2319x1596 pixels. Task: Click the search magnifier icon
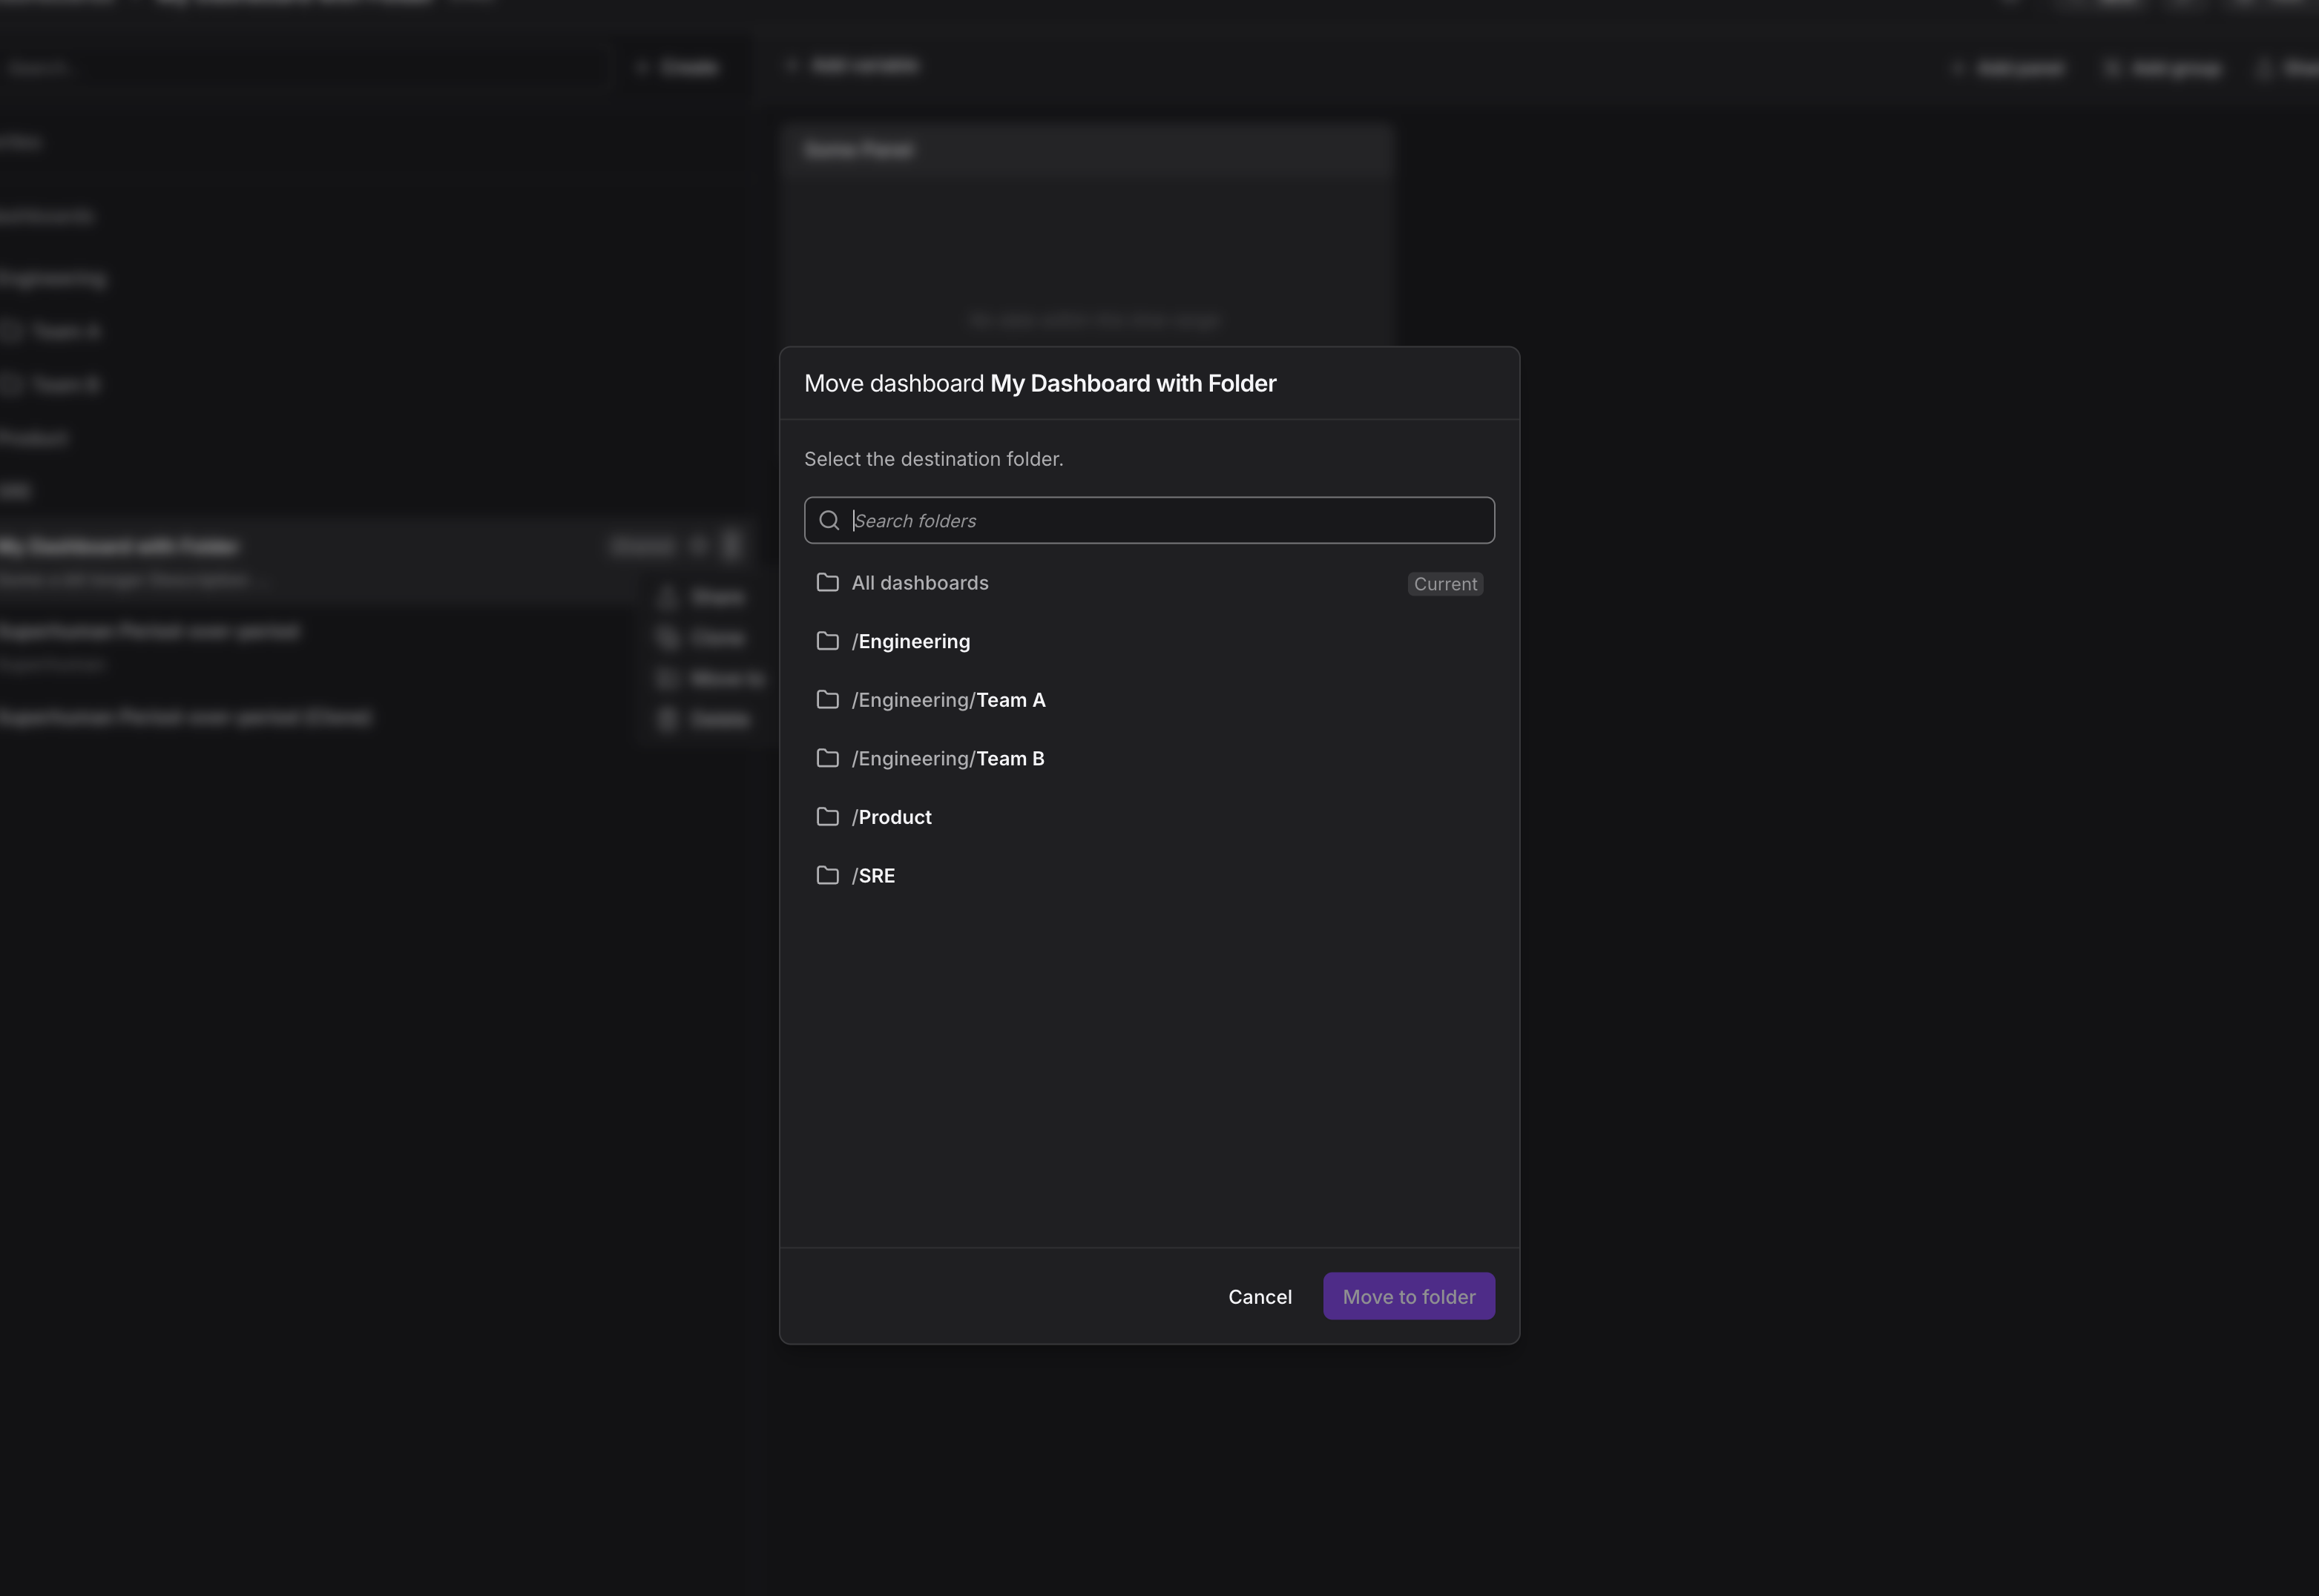point(829,520)
